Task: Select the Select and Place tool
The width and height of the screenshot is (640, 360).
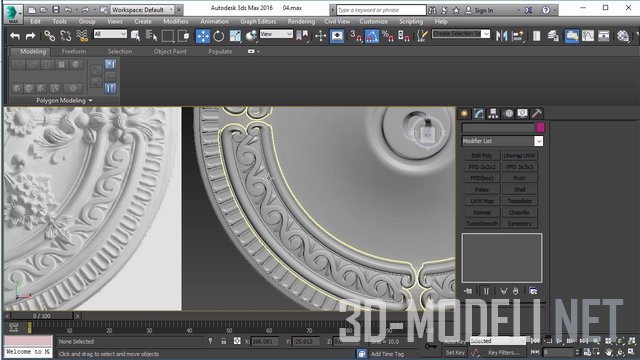Action: [x=251, y=36]
